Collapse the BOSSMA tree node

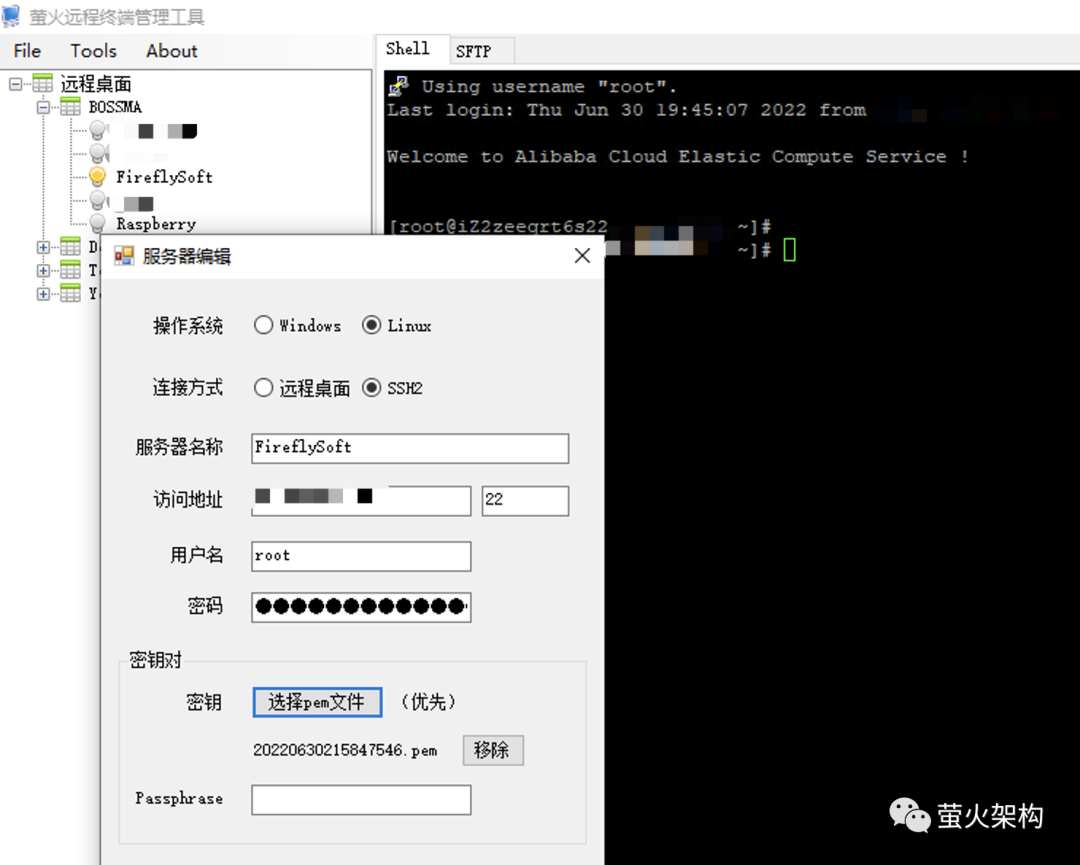(x=43, y=107)
